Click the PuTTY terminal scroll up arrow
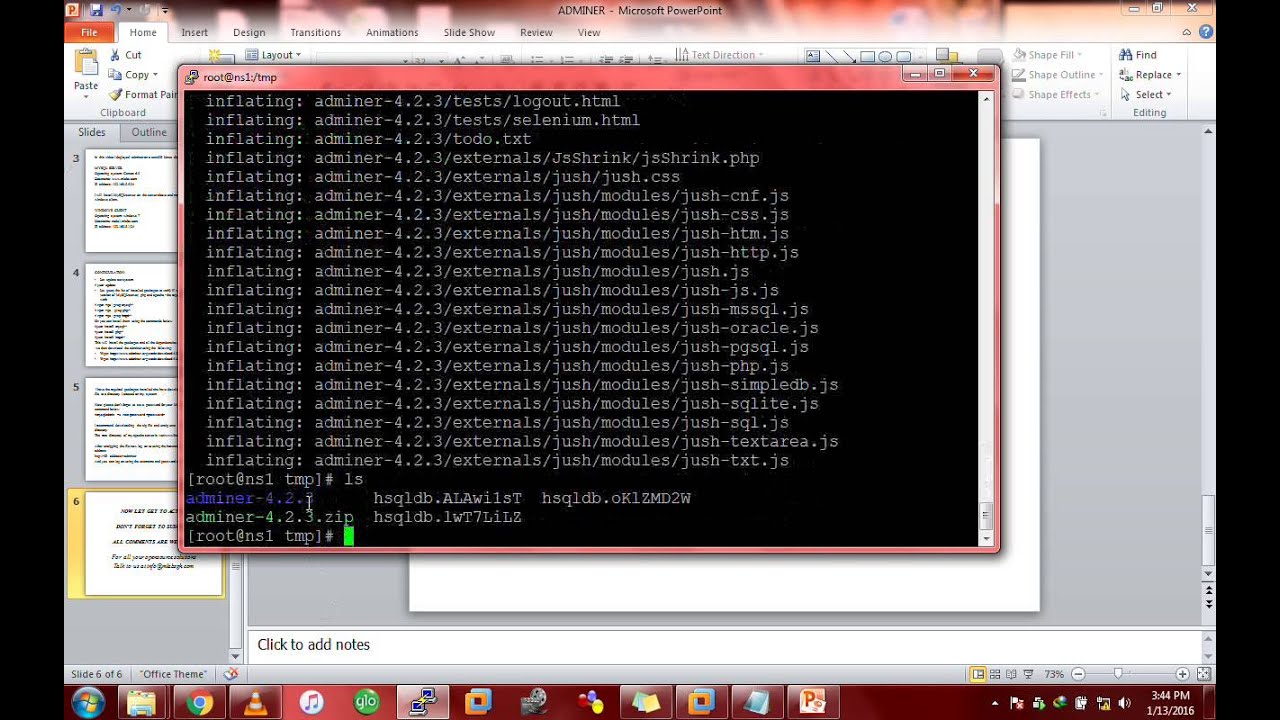The image size is (1280, 720). (985, 99)
